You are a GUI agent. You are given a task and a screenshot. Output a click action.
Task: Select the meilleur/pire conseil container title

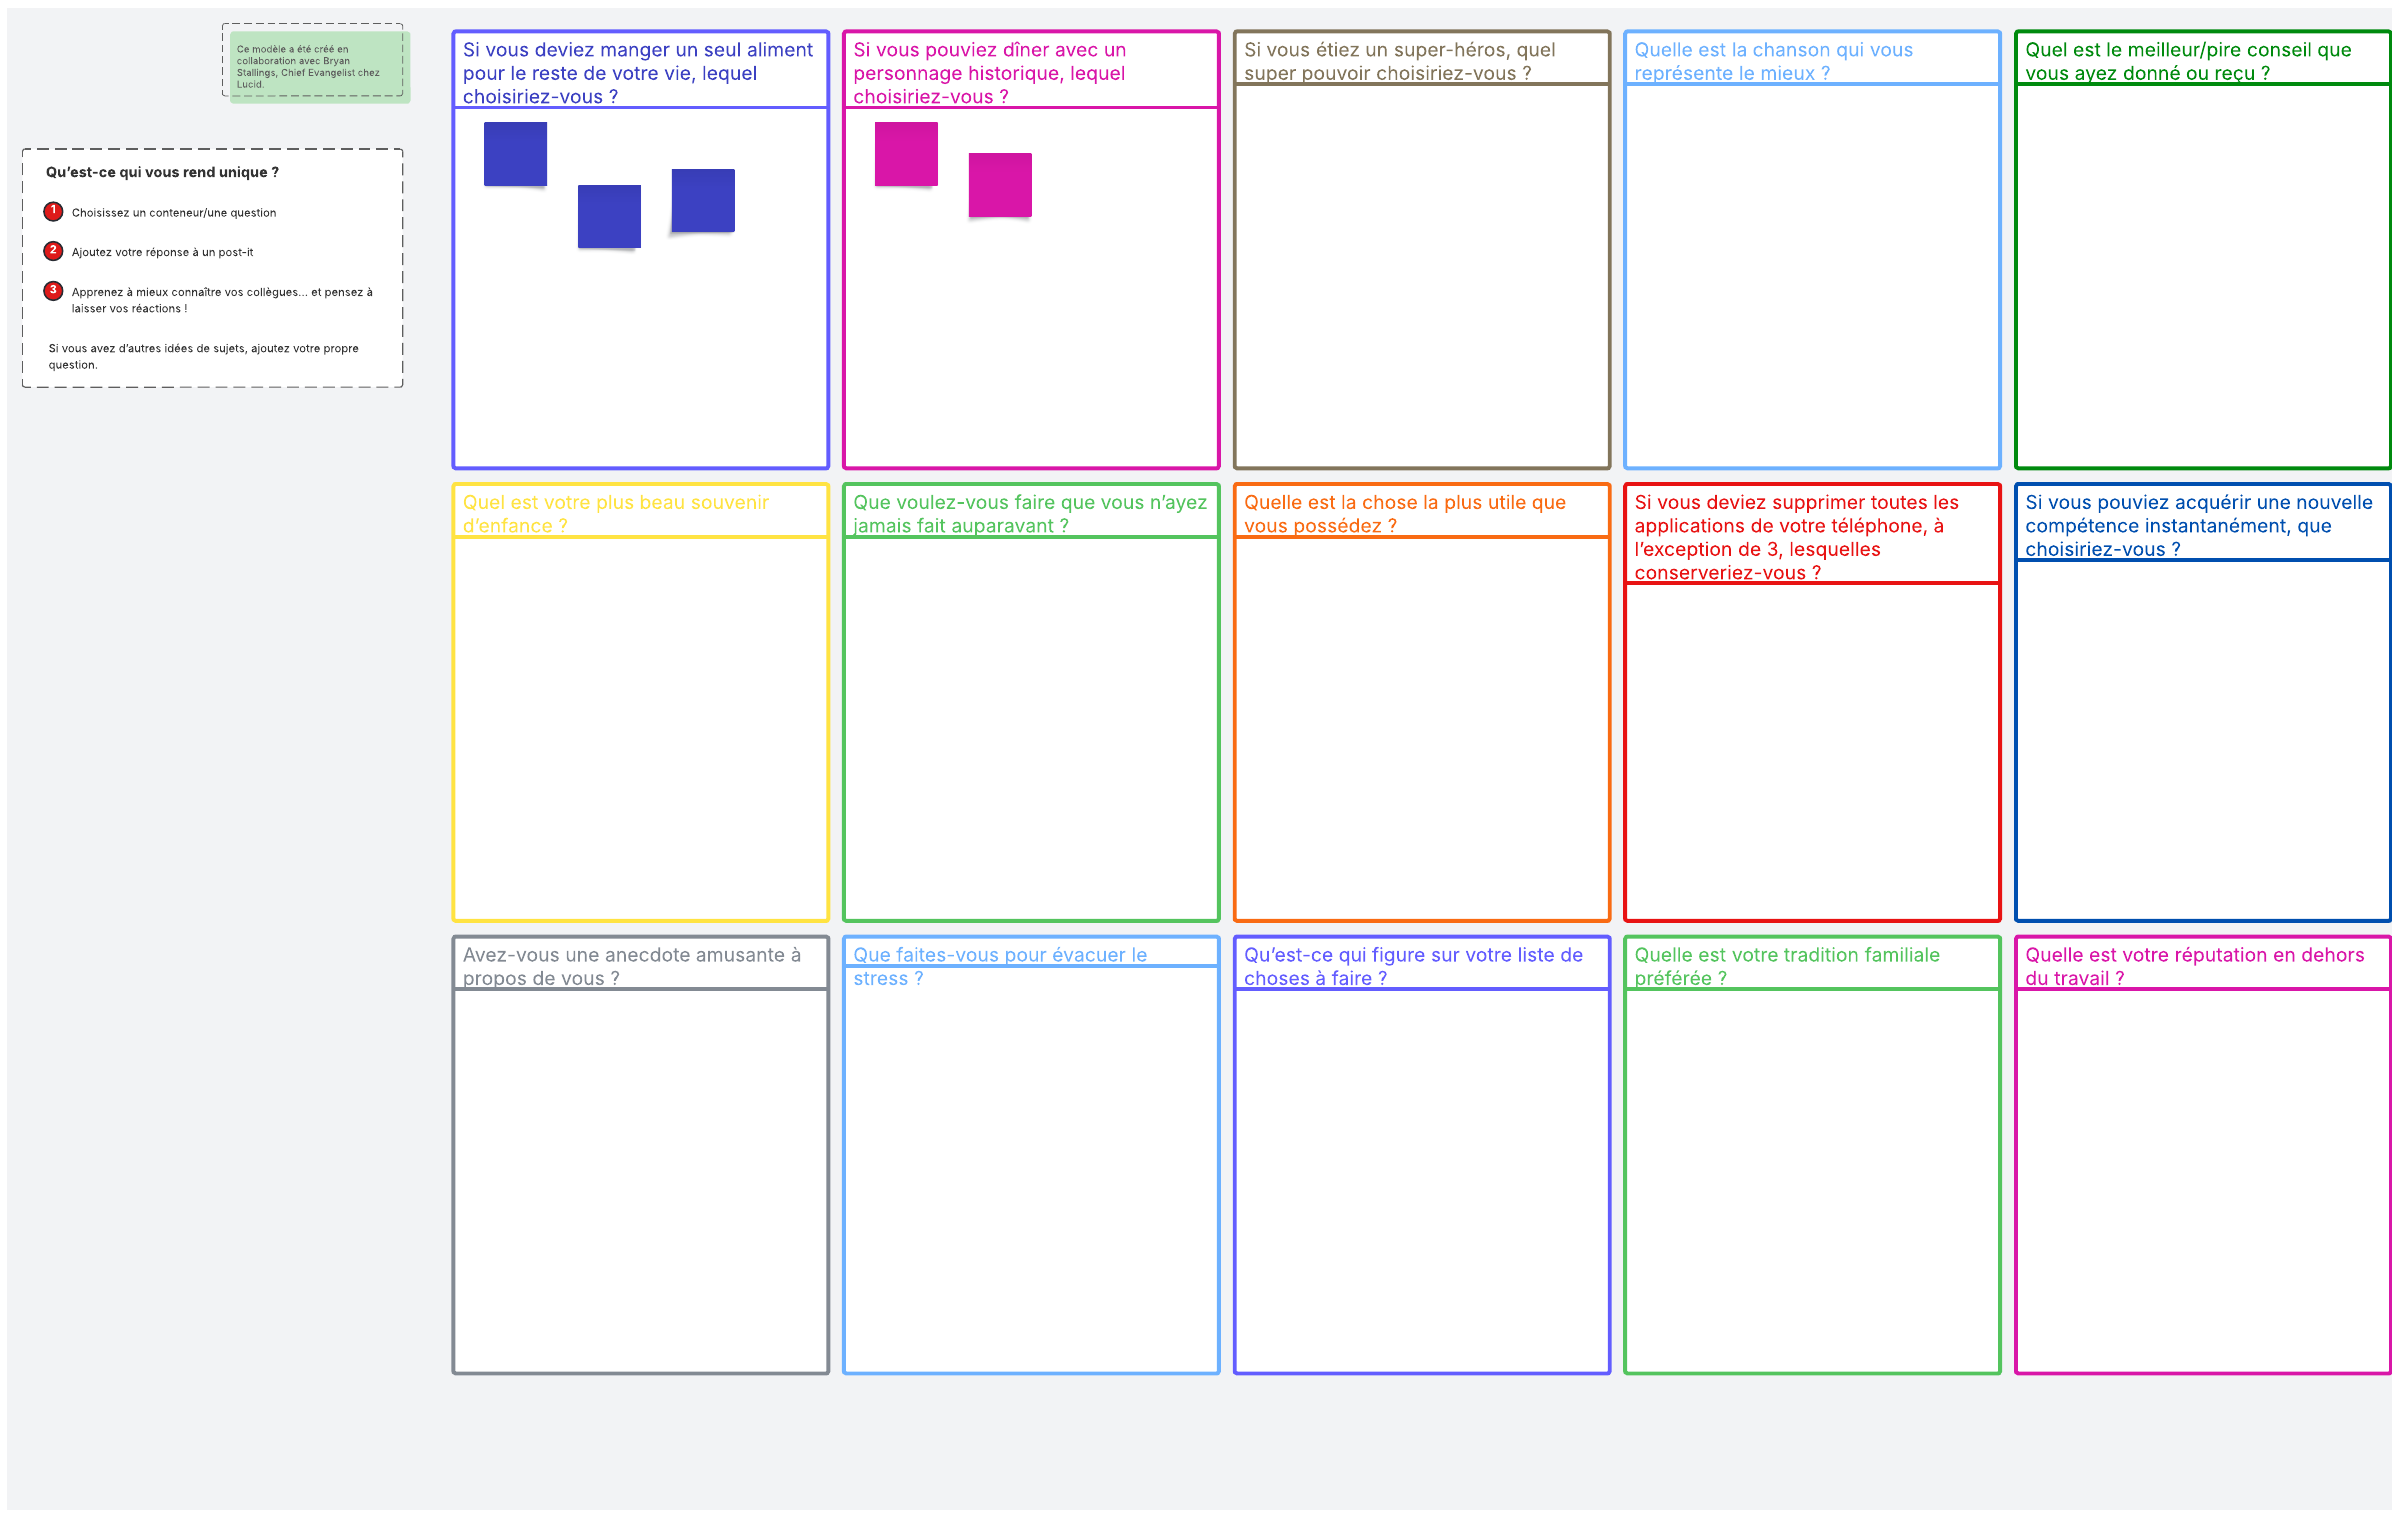point(2187,61)
